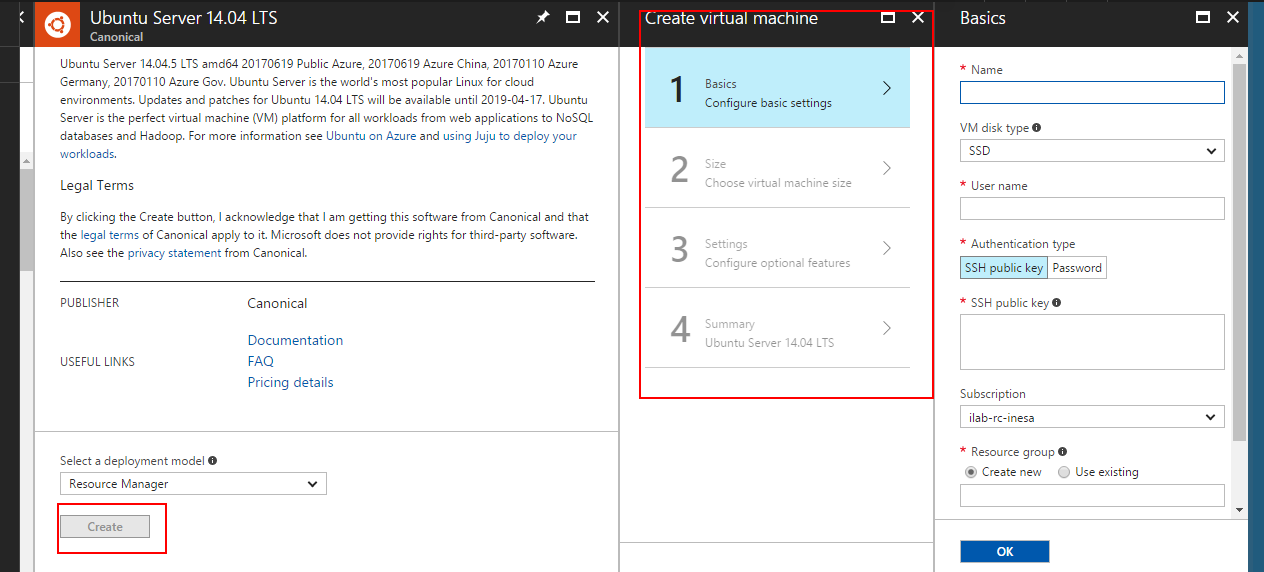Pin the Ubuntu Server blade

pyautogui.click(x=543, y=17)
